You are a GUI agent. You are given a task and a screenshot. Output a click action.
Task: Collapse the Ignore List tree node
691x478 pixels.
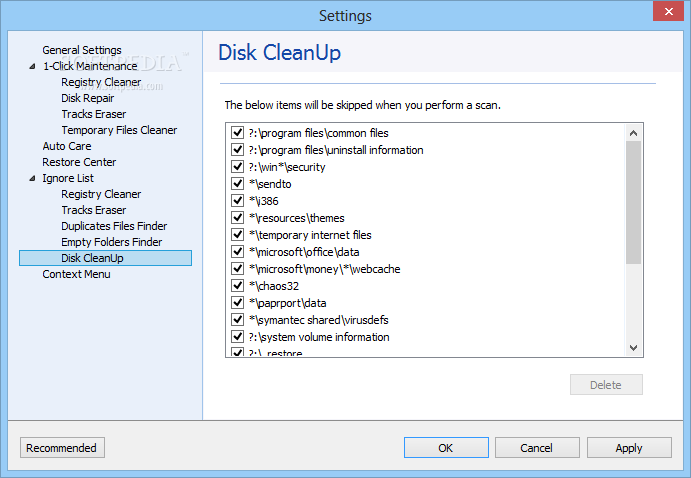[32, 178]
